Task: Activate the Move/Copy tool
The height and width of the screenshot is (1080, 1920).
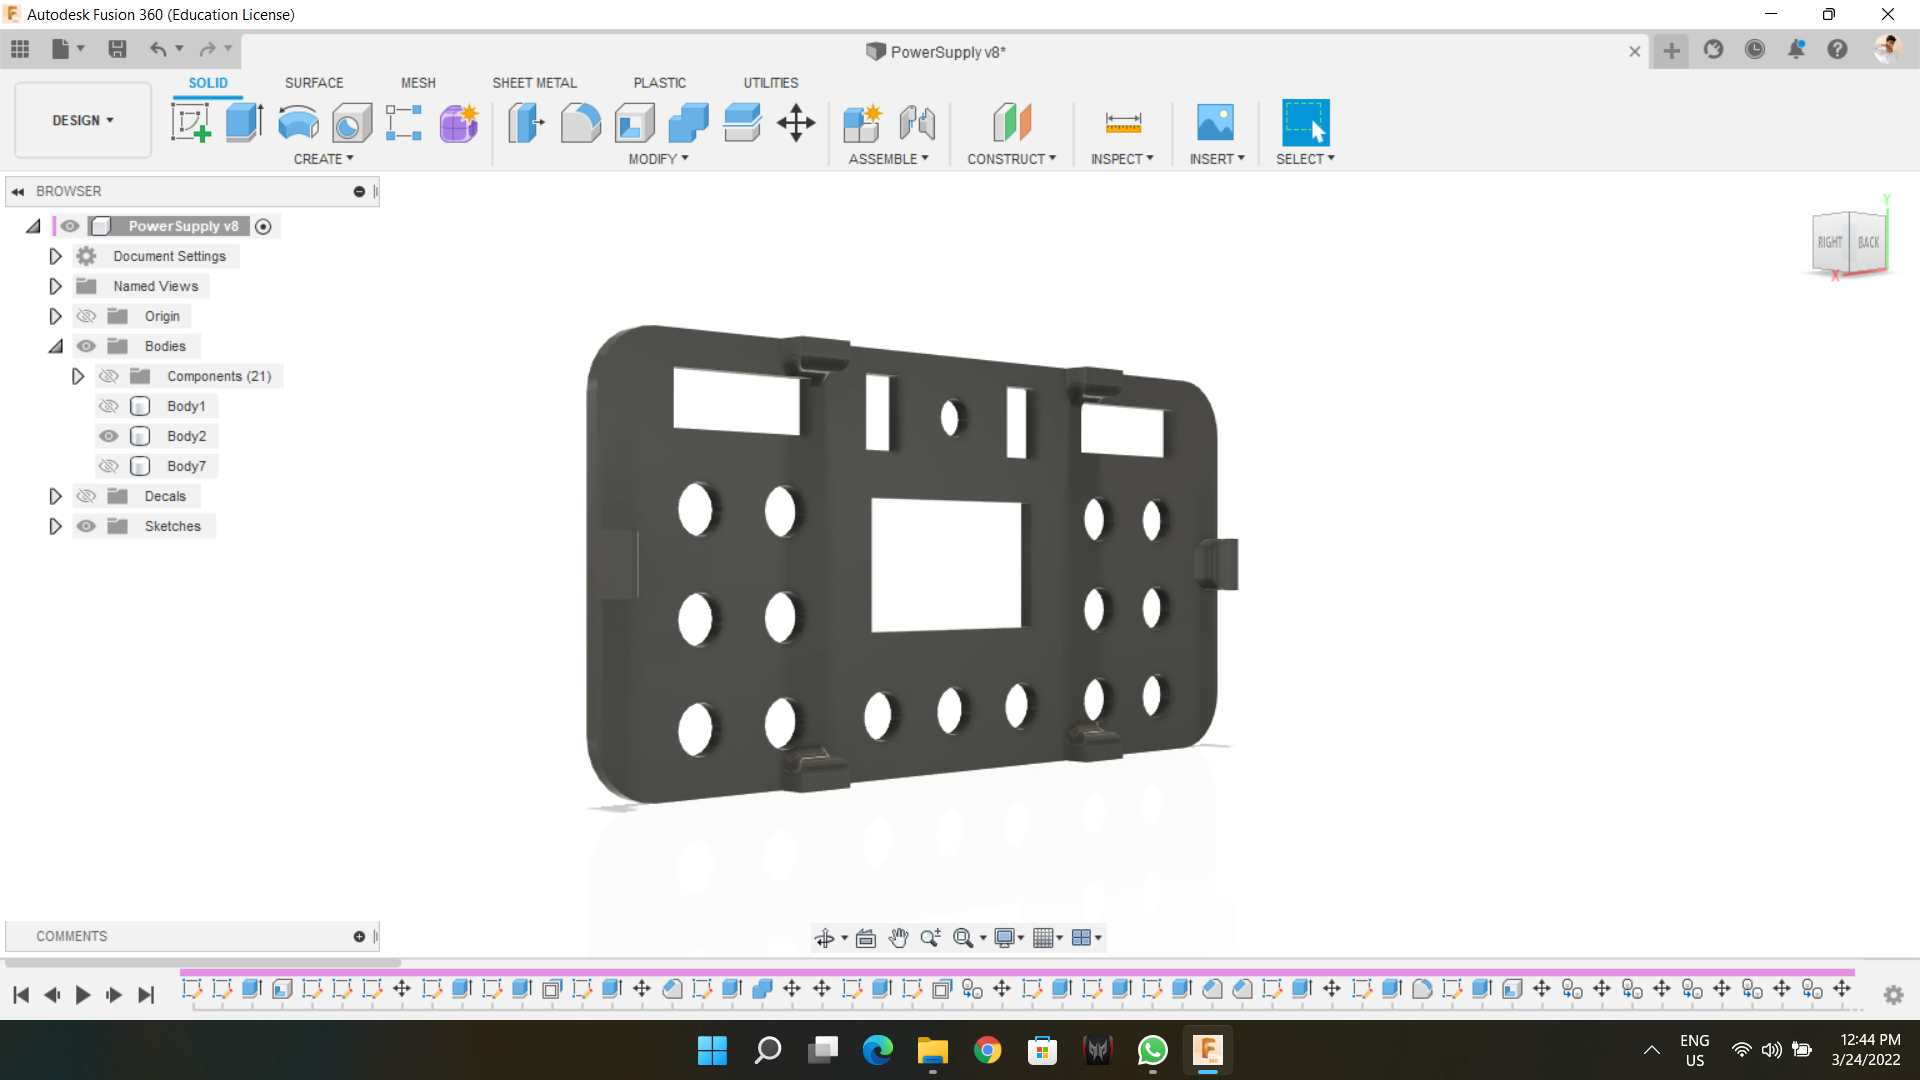Action: 795,122
